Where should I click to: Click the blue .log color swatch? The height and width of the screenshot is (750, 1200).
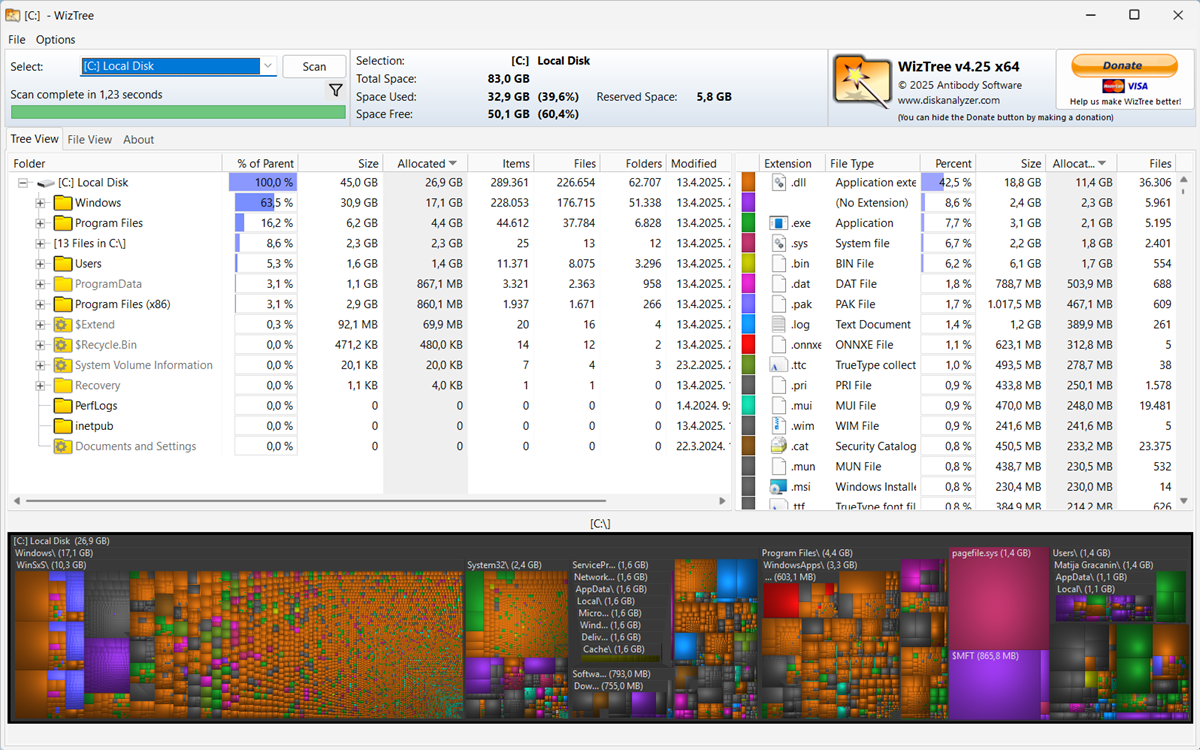[748, 325]
